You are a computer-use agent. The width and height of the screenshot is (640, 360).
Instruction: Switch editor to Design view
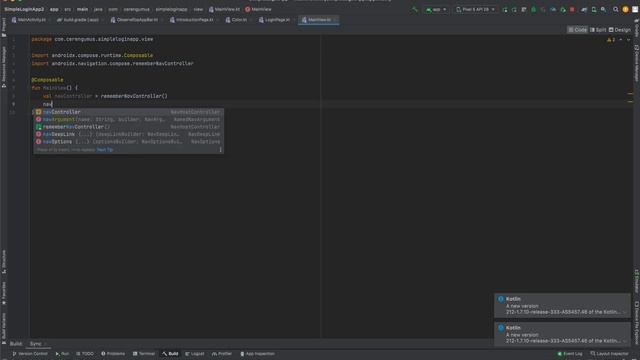pyautogui.click(x=620, y=30)
